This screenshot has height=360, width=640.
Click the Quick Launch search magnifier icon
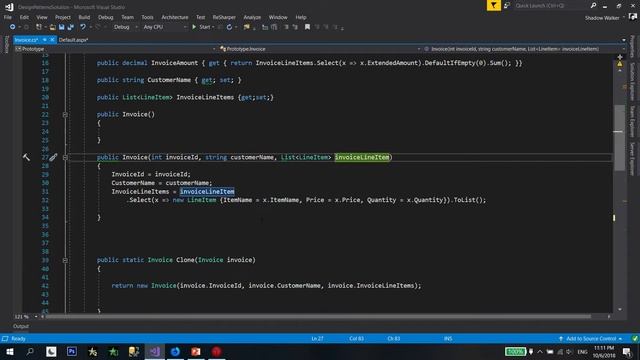point(593,6)
